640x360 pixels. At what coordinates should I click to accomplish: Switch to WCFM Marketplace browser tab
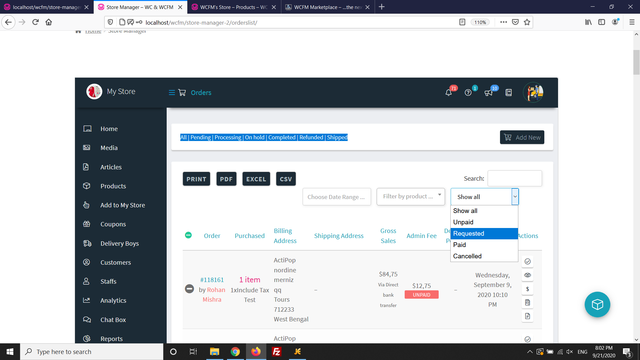click(328, 7)
